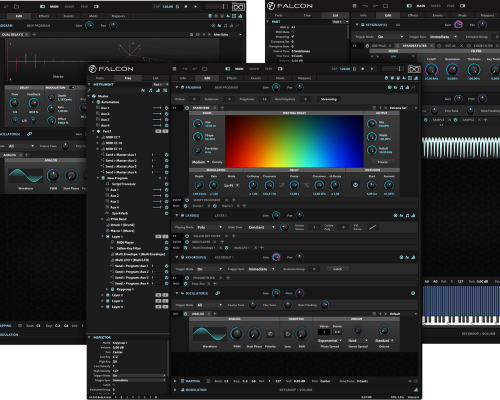The width and height of the screenshot is (500, 400).
Task: Switch to MIXER view in front window
Action: 254,69
